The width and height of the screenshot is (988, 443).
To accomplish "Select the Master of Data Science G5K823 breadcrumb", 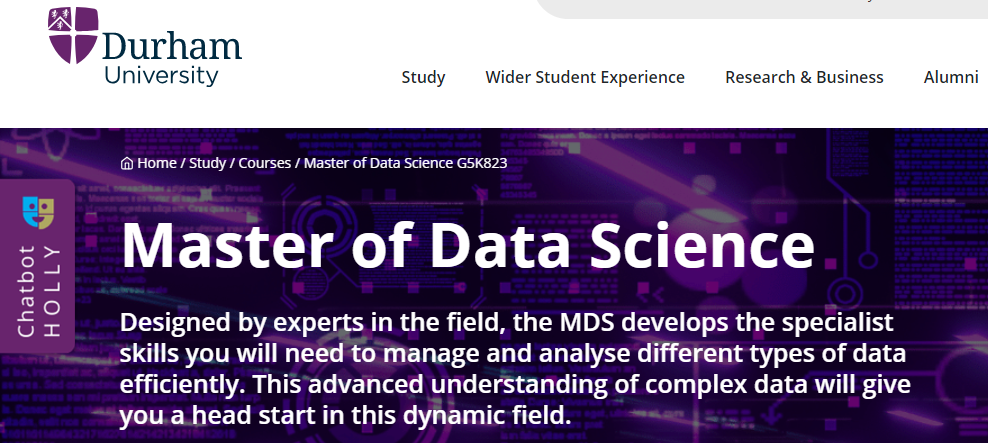I will (406, 163).
